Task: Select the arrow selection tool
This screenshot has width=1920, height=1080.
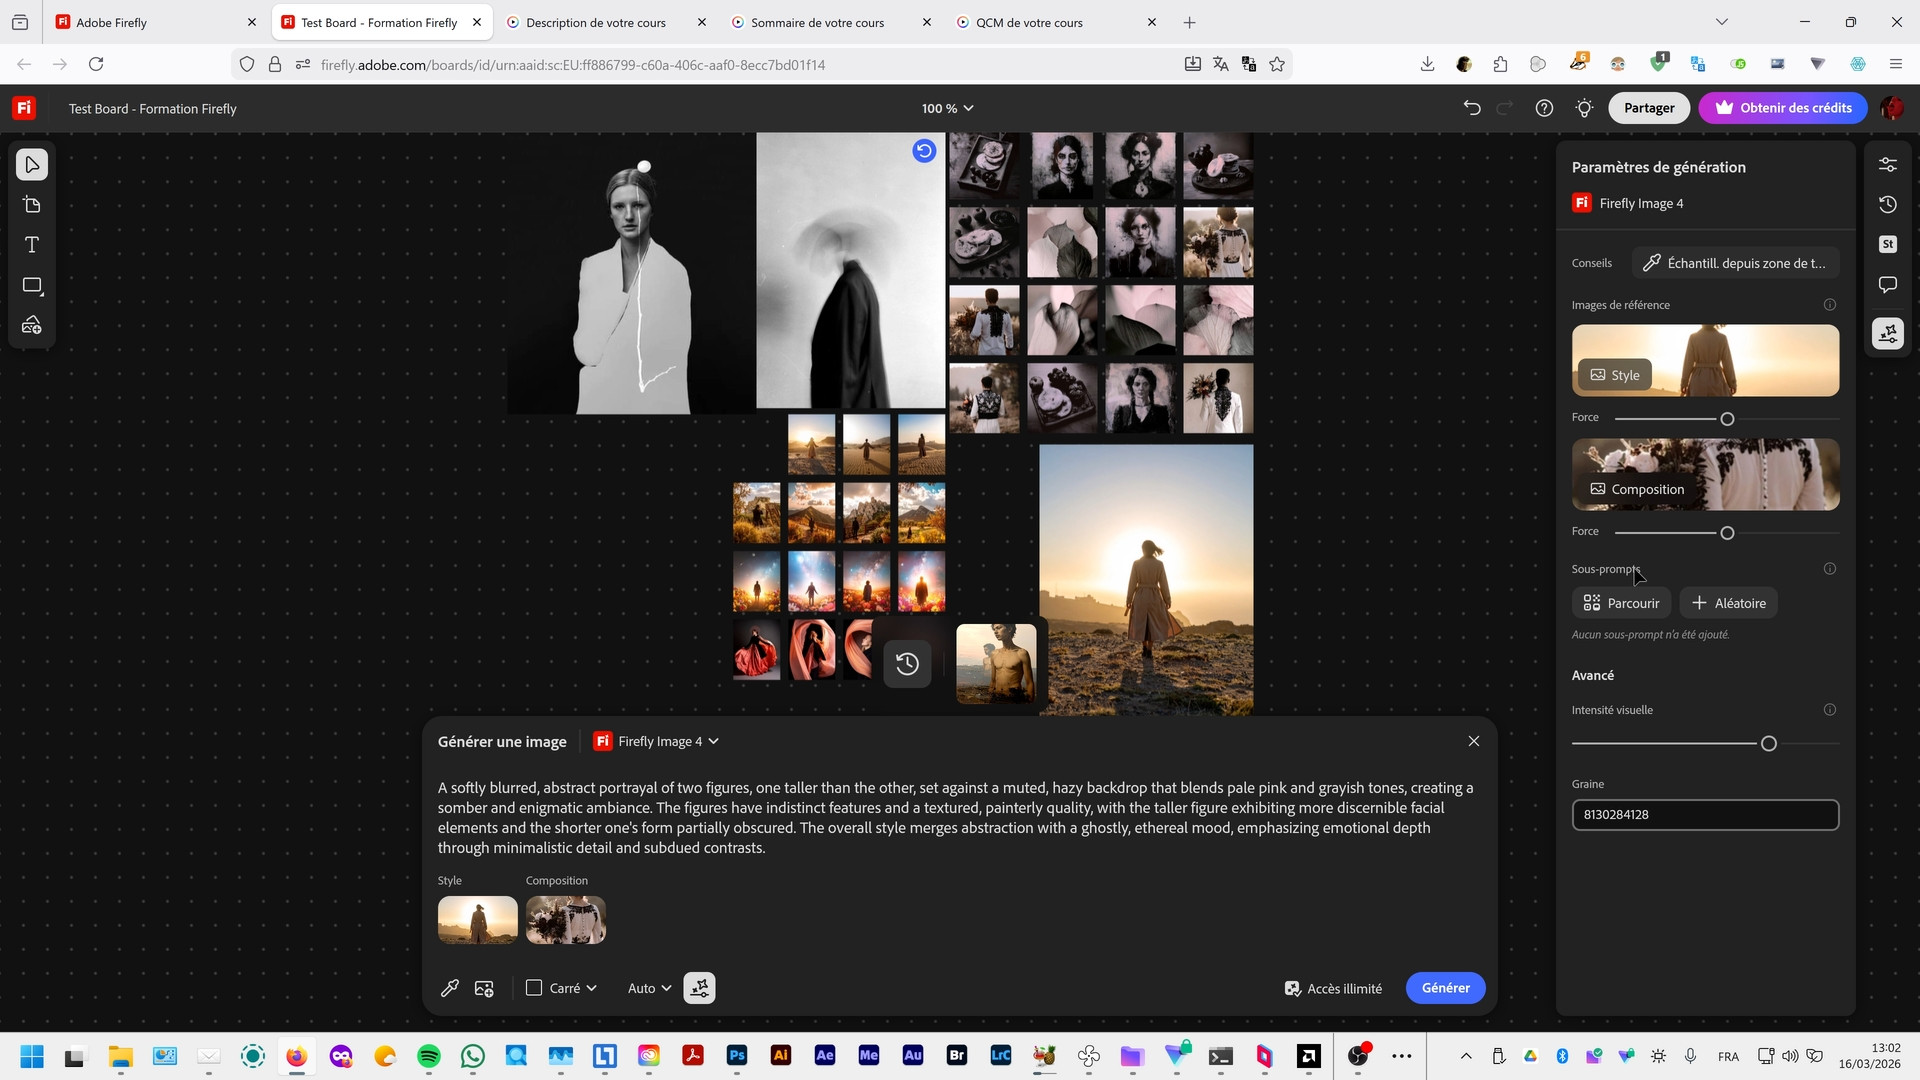Action: [x=32, y=165]
